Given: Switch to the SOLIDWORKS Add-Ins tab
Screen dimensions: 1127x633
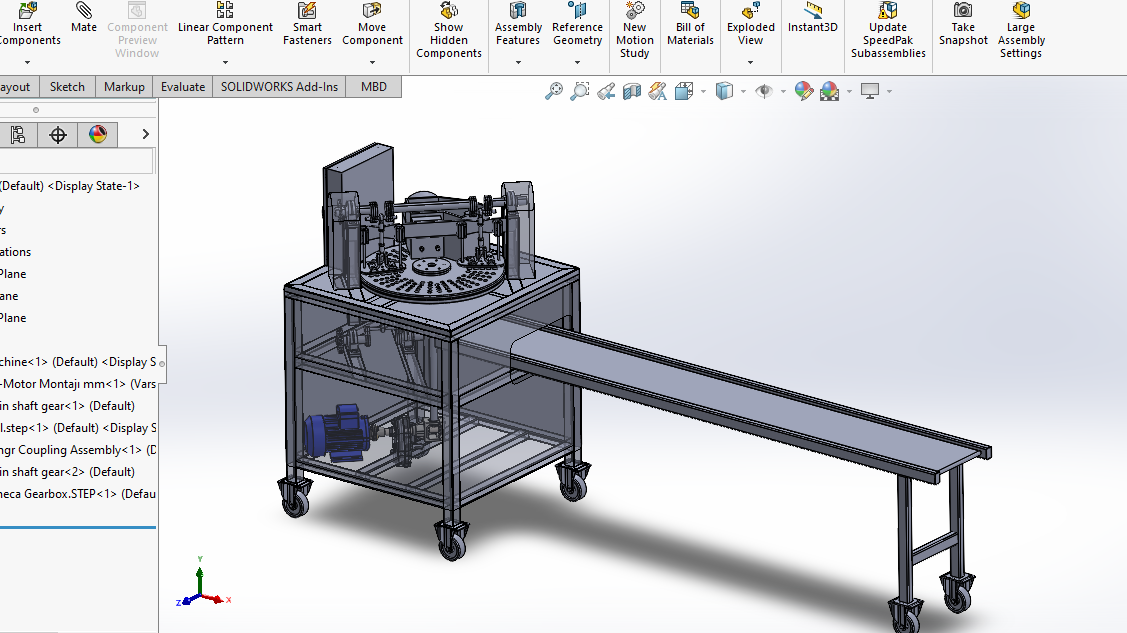Looking at the screenshot, I should 279,86.
